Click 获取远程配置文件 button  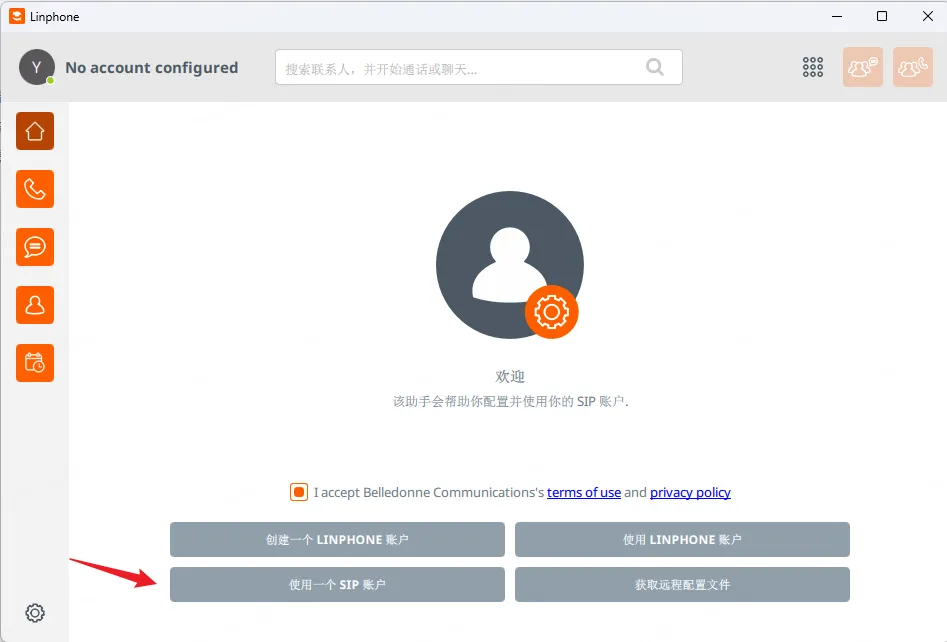point(682,584)
